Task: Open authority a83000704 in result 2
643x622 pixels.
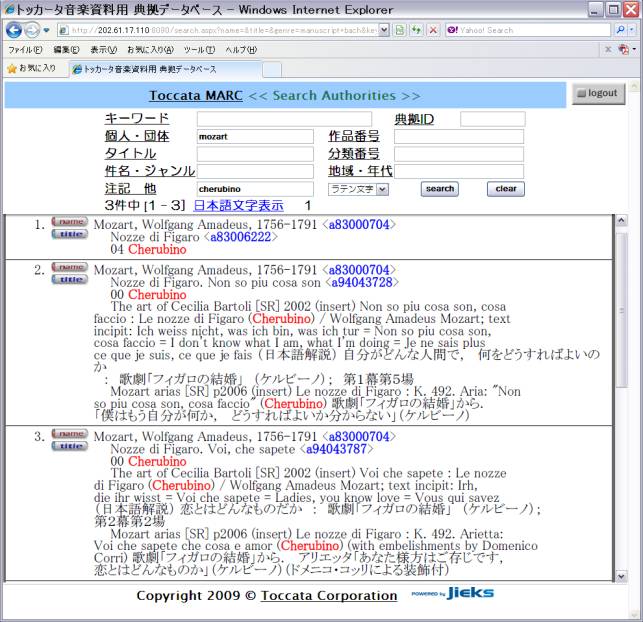Action: click(x=359, y=270)
